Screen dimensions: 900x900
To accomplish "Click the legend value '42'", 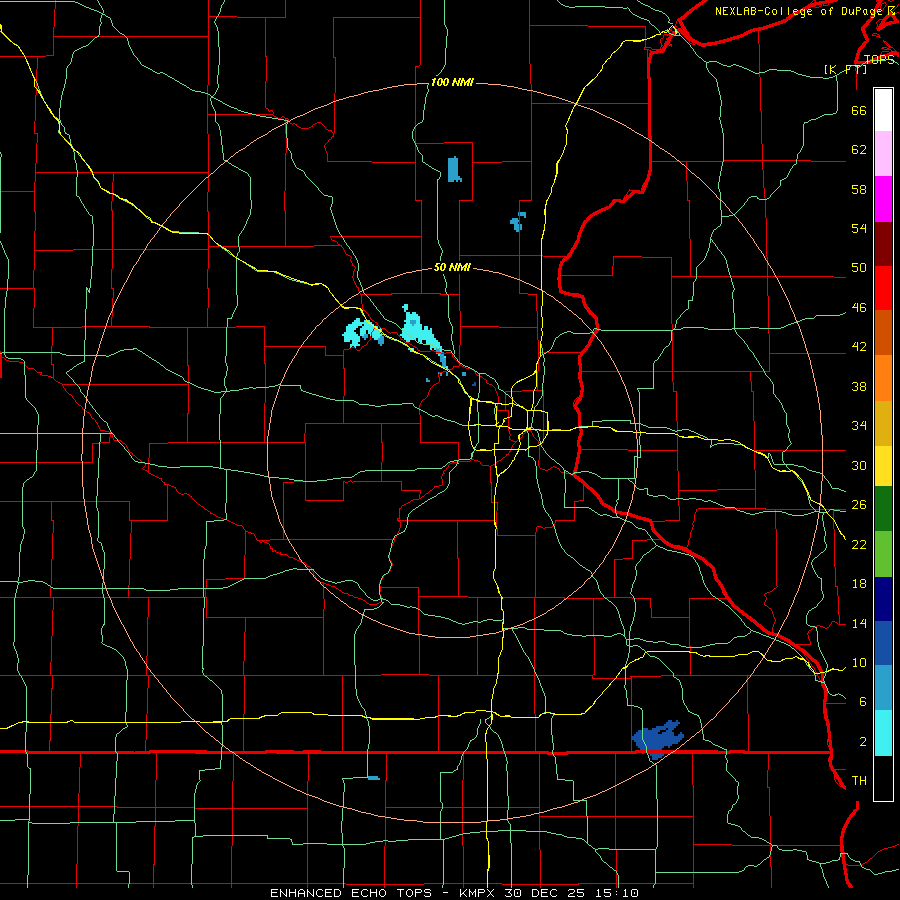I will coord(859,347).
